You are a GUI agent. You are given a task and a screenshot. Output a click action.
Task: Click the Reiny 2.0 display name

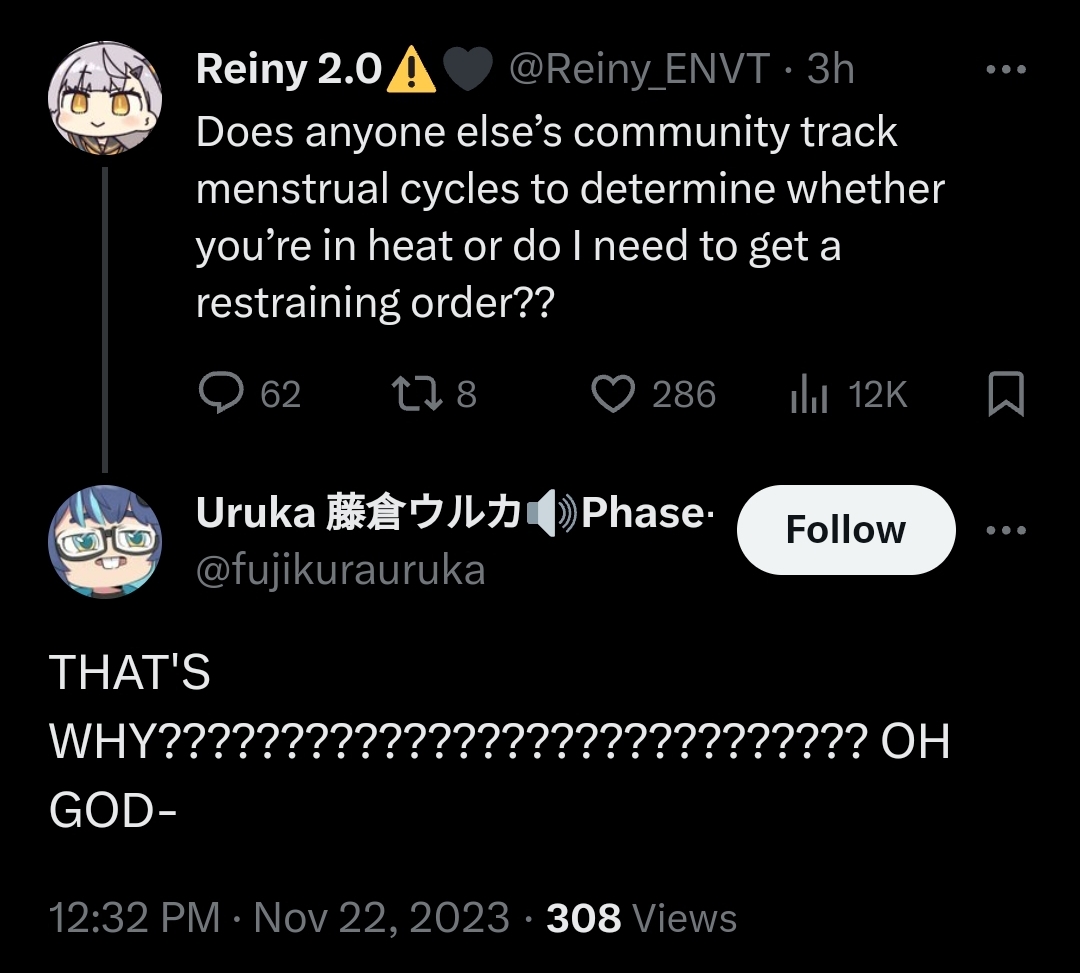(290, 69)
